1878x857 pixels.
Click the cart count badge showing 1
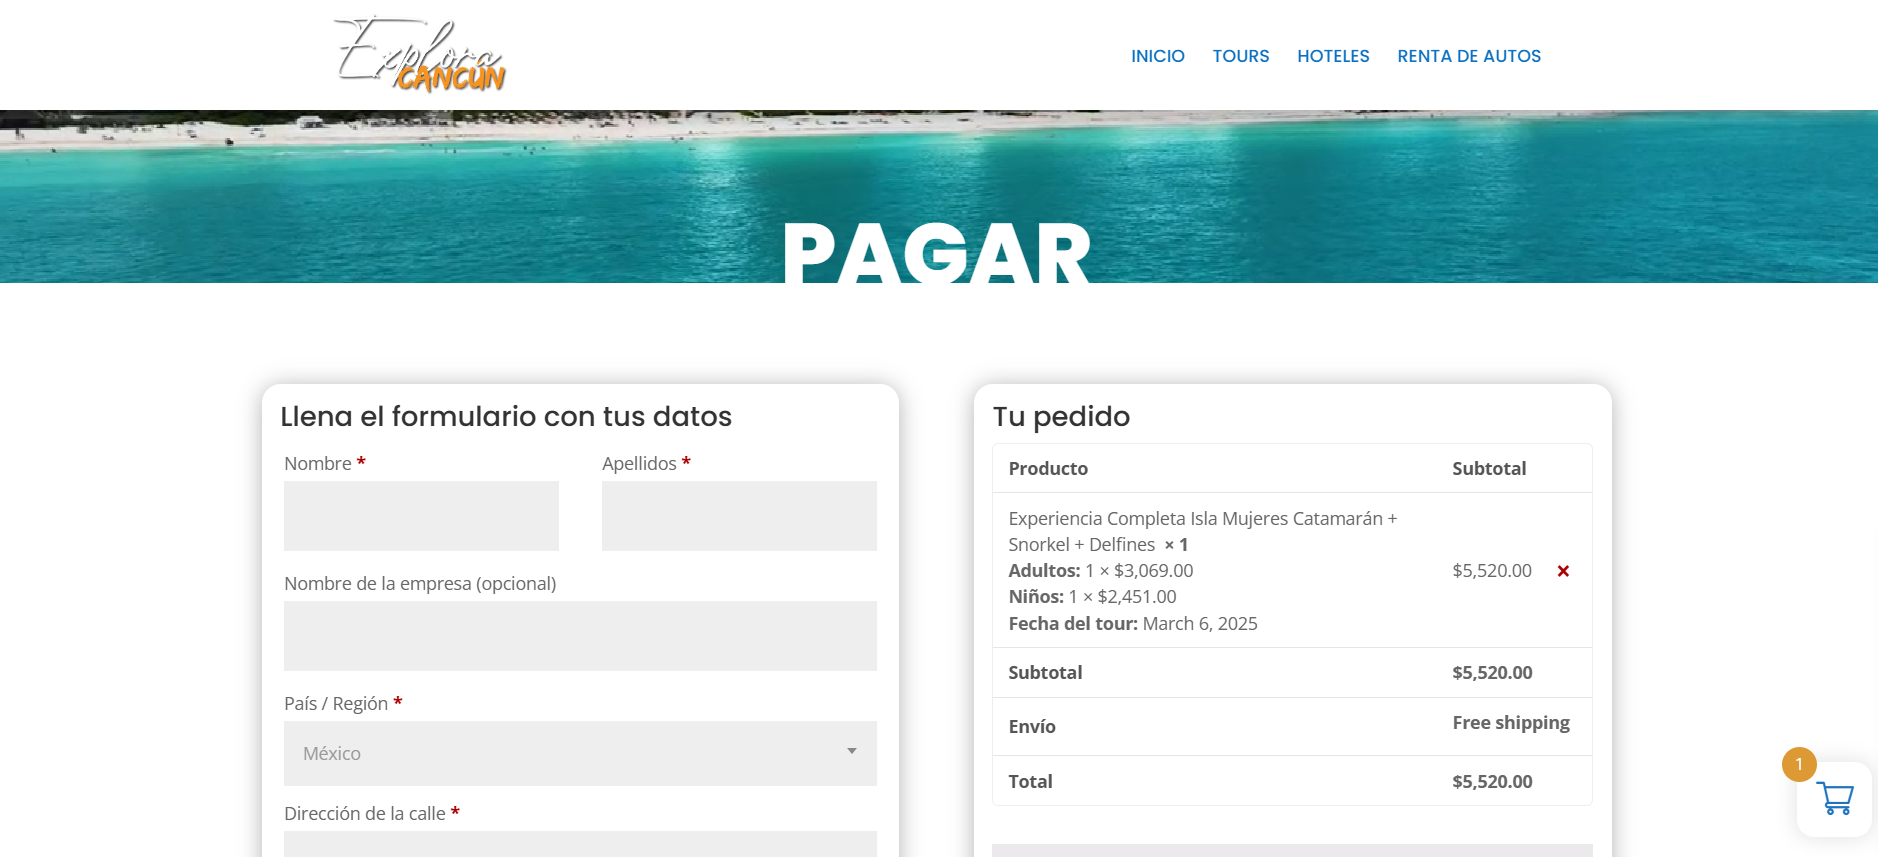click(1799, 764)
